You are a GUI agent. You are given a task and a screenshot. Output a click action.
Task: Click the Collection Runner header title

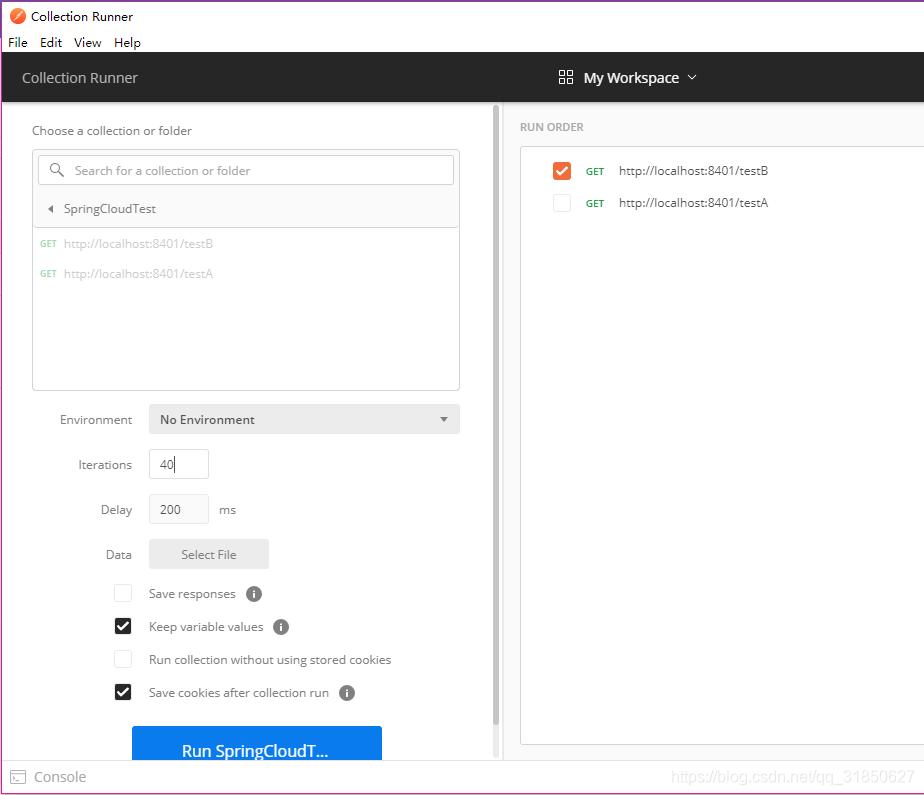(80, 78)
